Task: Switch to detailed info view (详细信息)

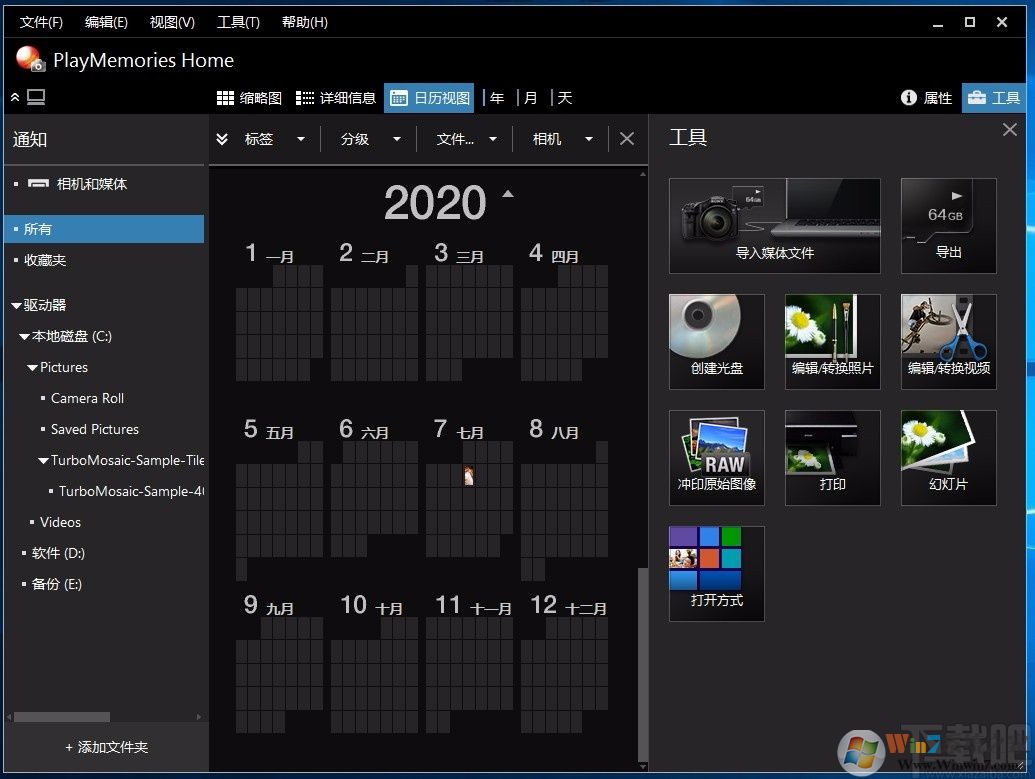Action: click(335, 98)
